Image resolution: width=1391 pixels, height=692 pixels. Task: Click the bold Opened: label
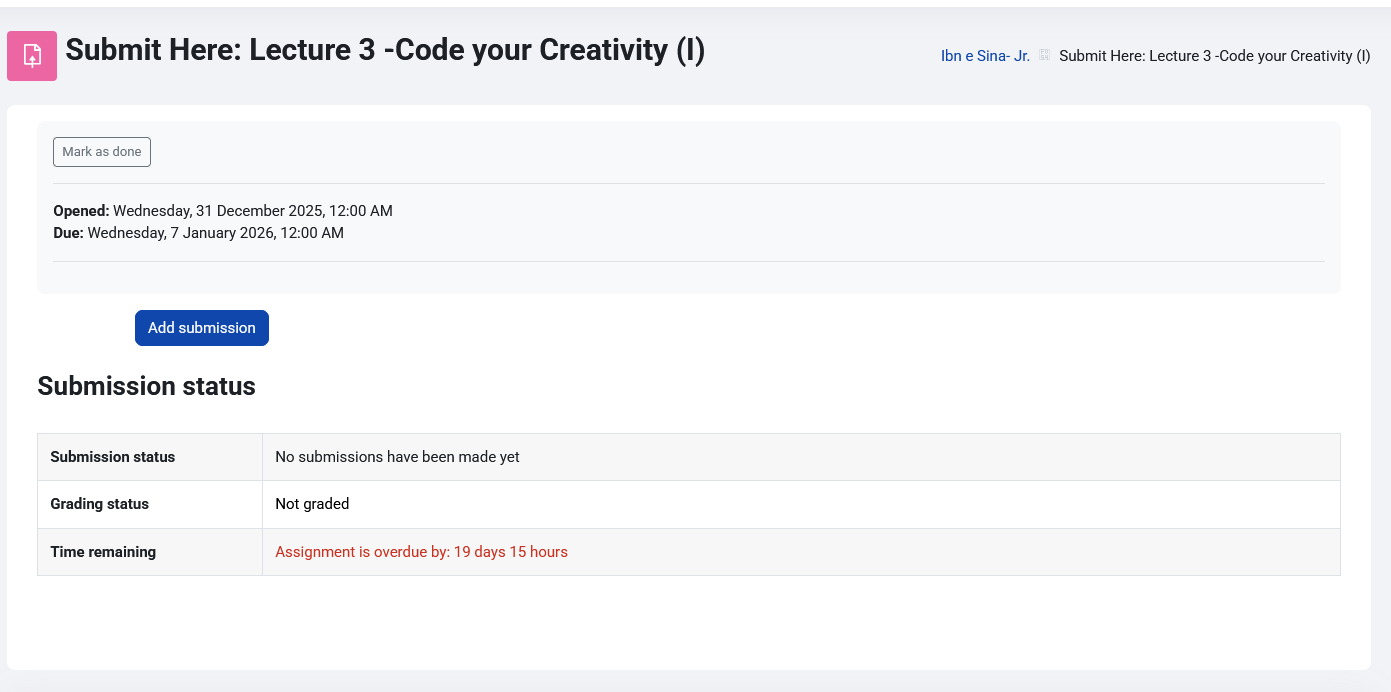click(x=81, y=211)
